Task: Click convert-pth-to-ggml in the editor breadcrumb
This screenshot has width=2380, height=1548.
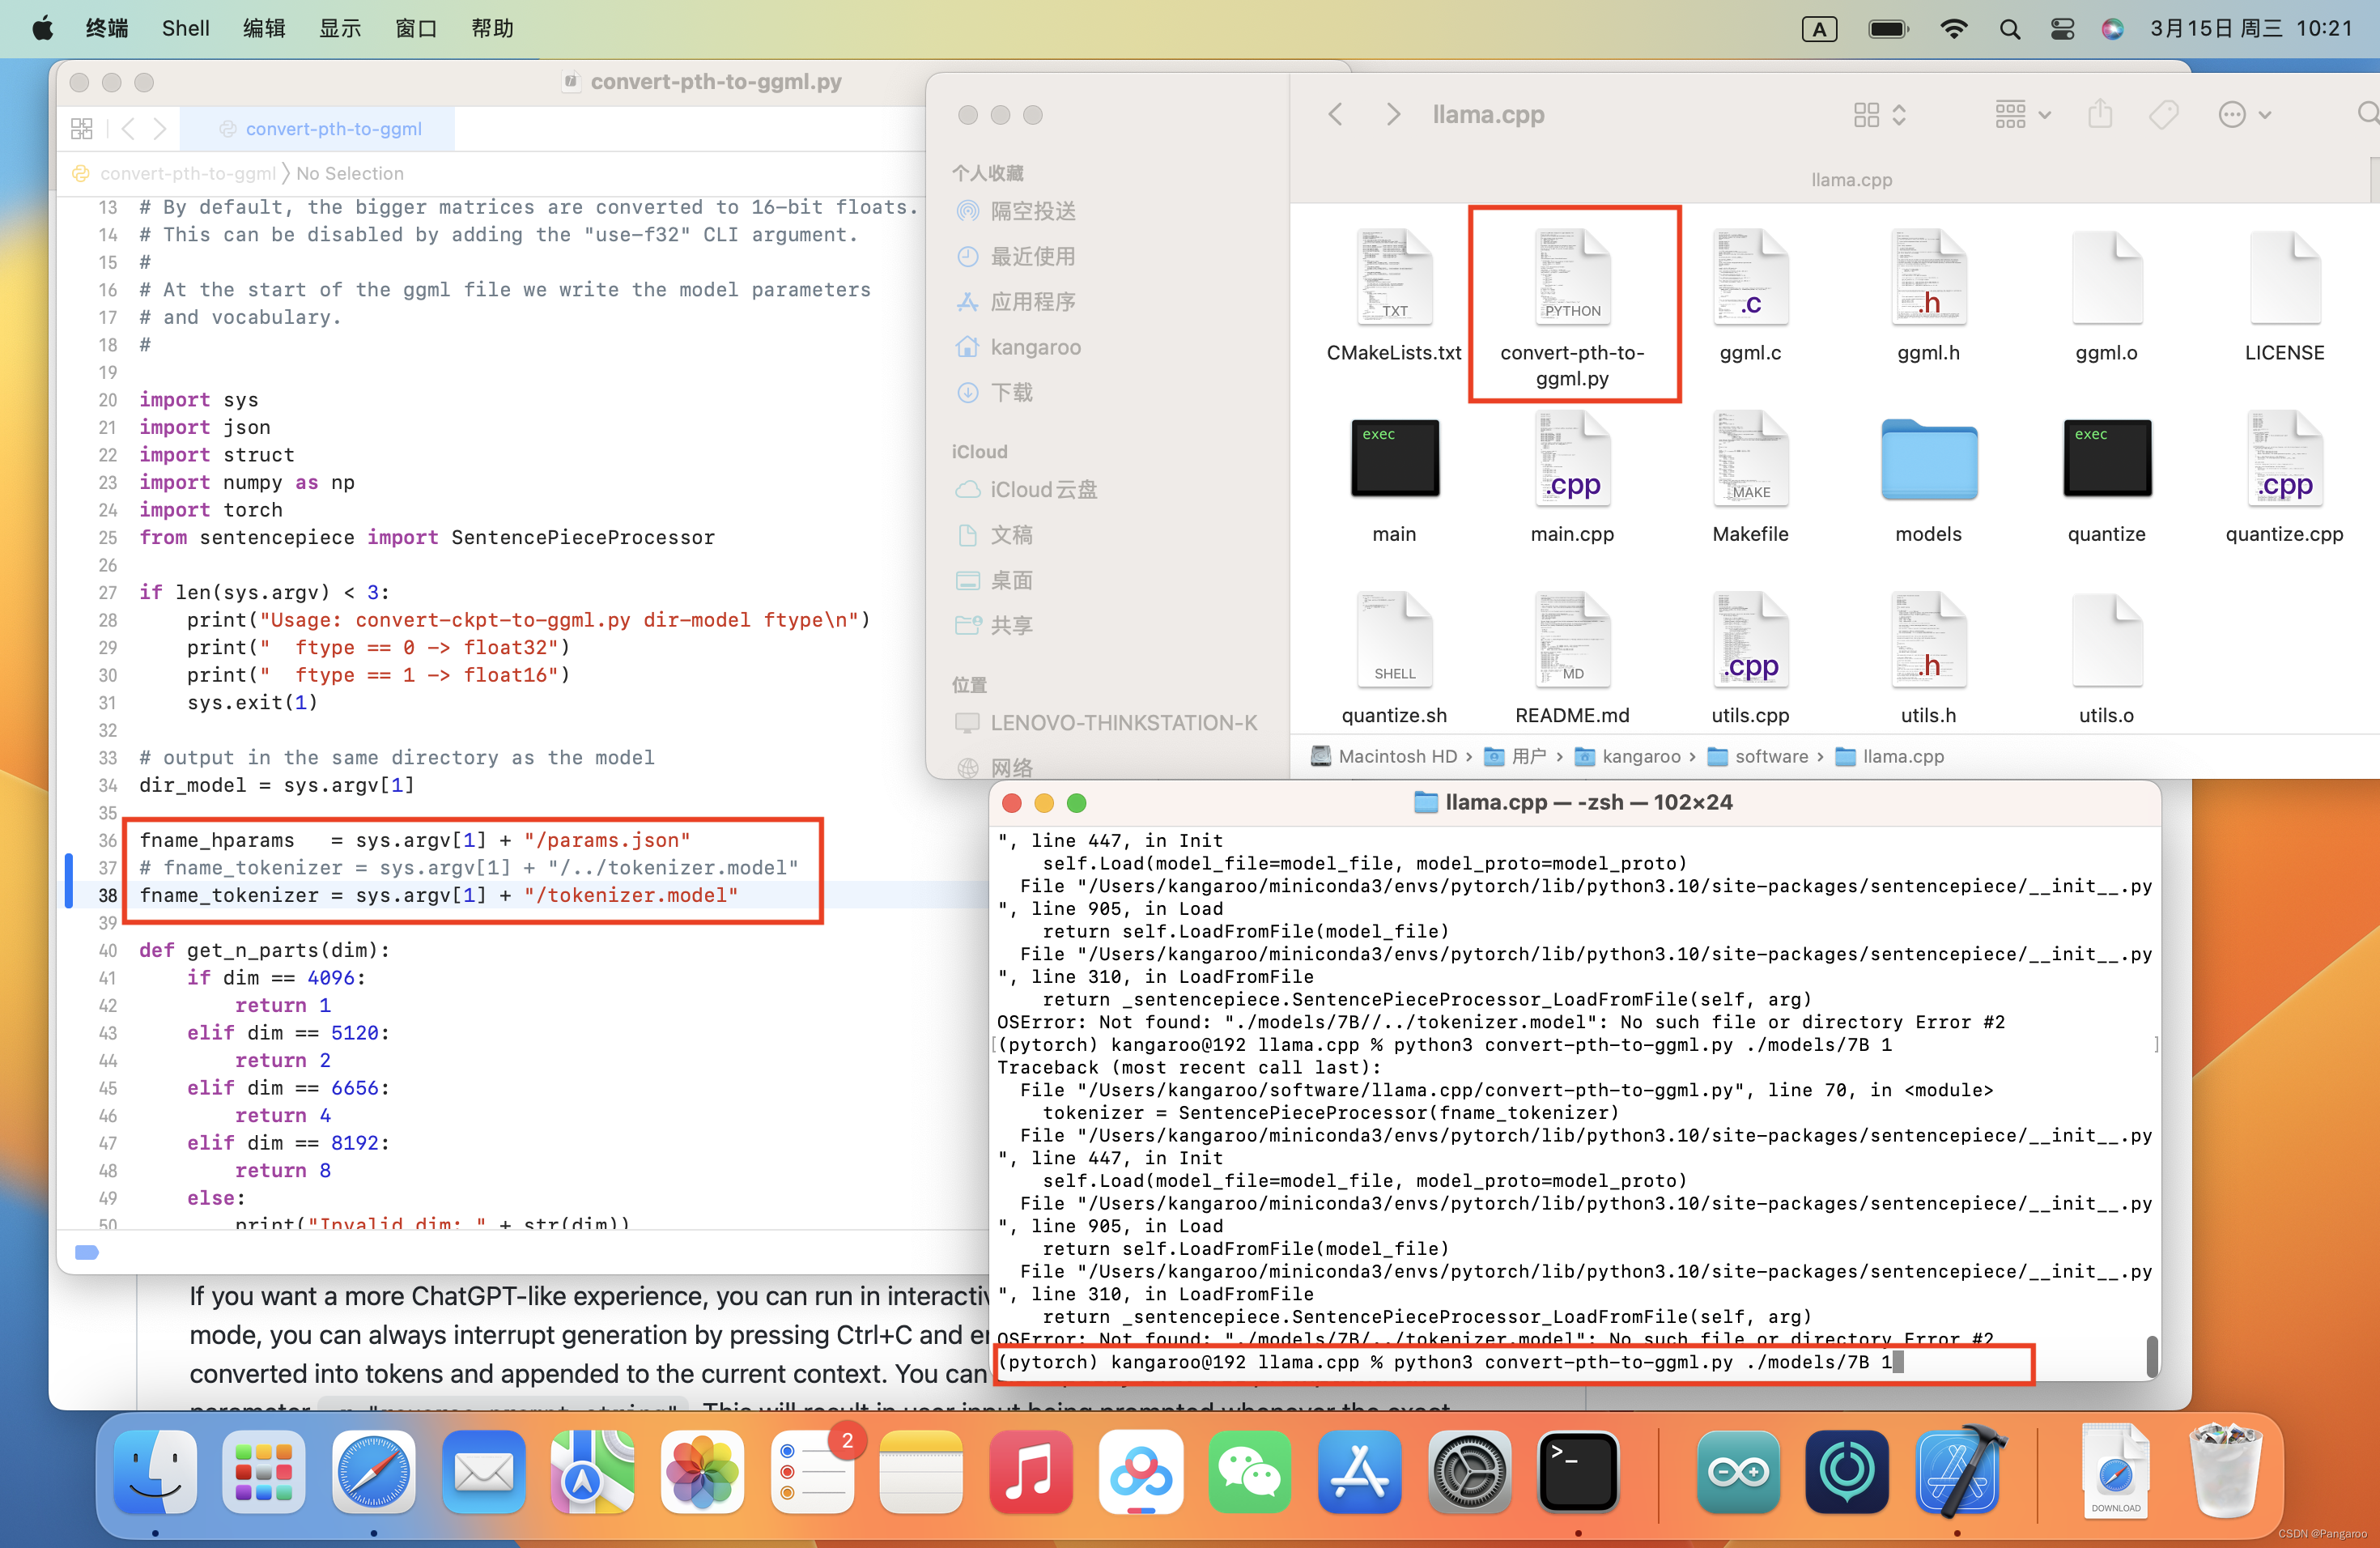Action: 187,173
